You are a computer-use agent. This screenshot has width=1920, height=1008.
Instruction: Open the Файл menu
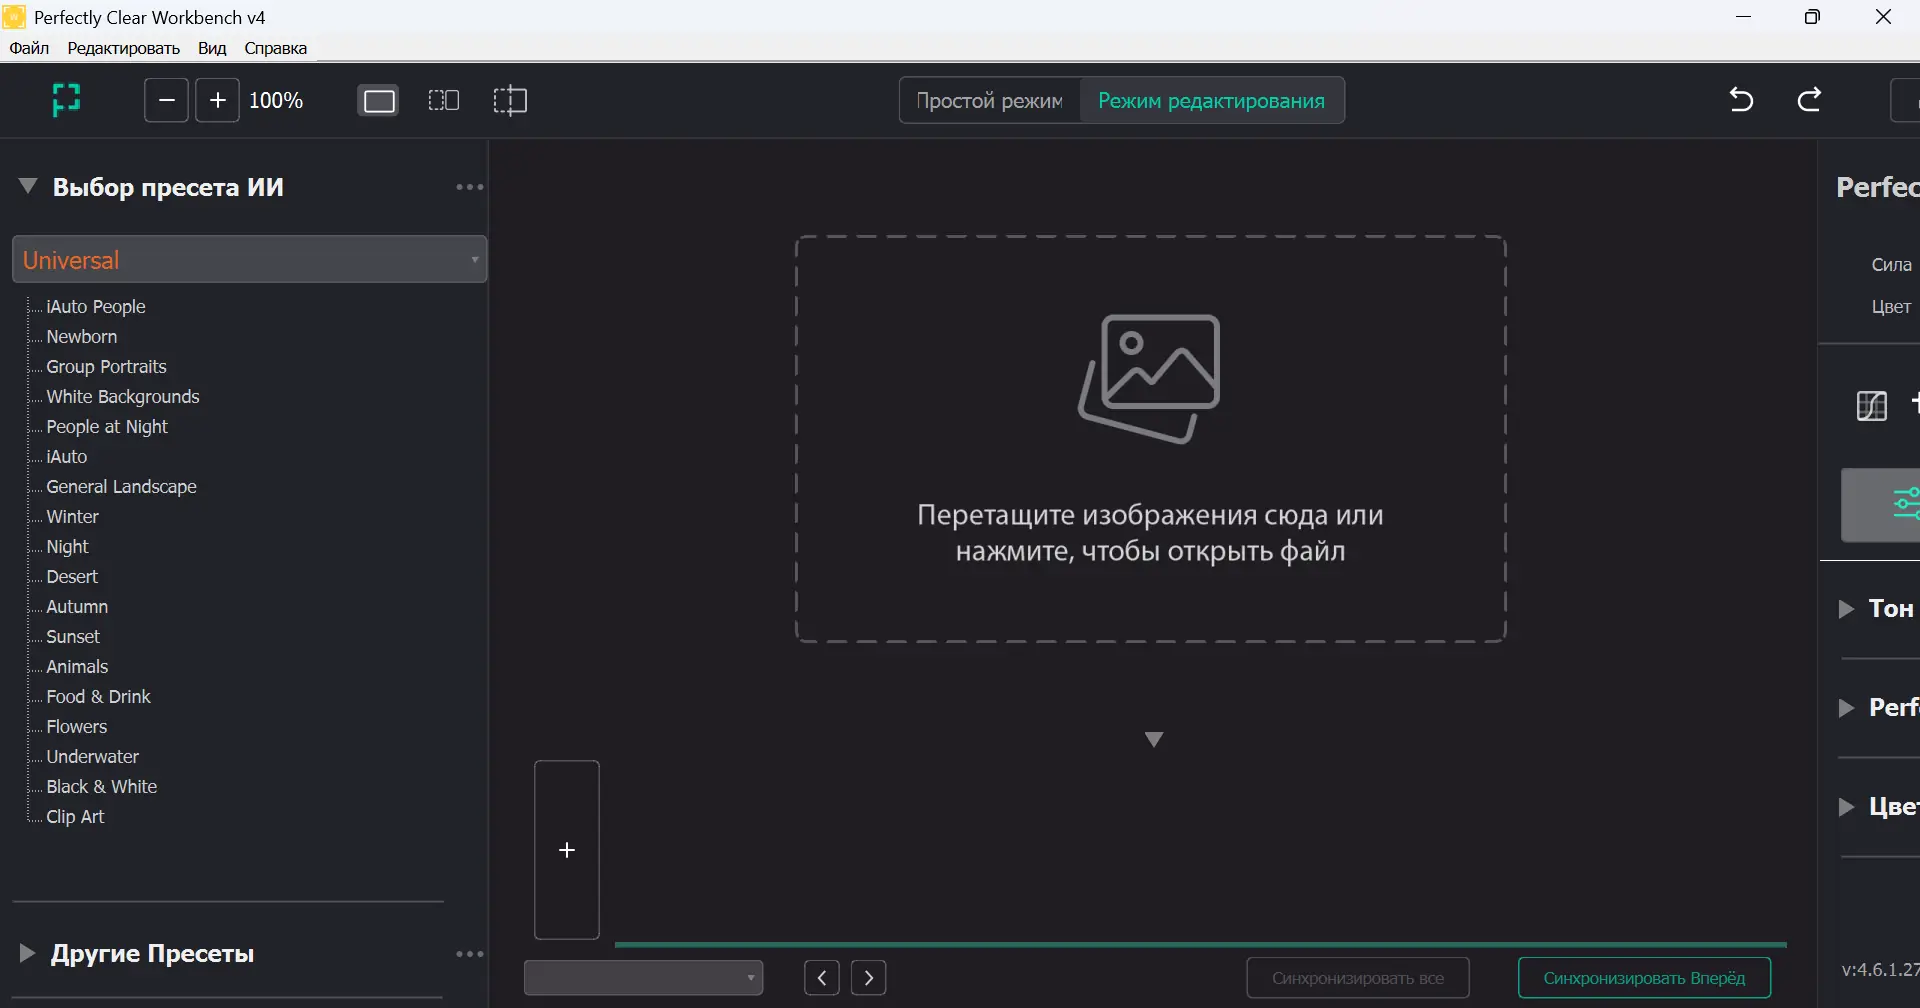pos(29,47)
